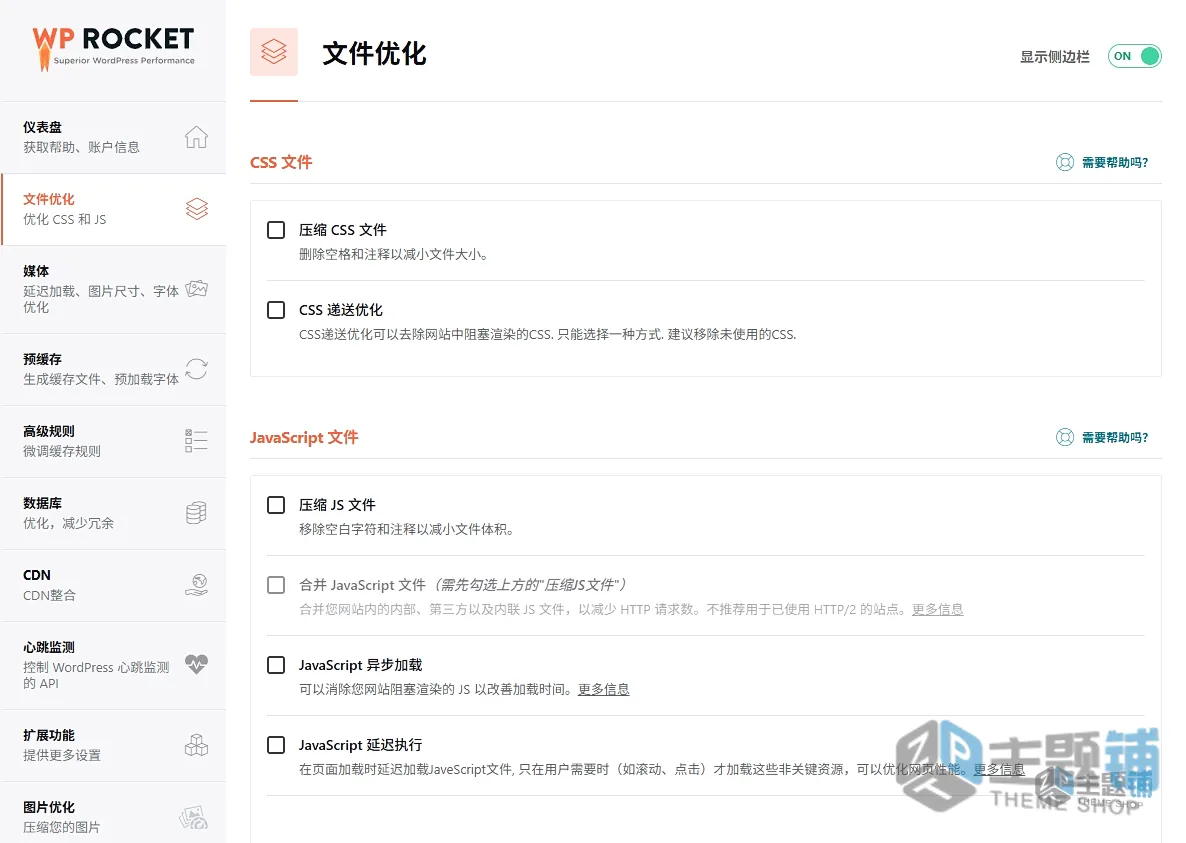Click the refresh arrows icon beside 预缓存
This screenshot has height=843, width=1186.
pos(197,369)
